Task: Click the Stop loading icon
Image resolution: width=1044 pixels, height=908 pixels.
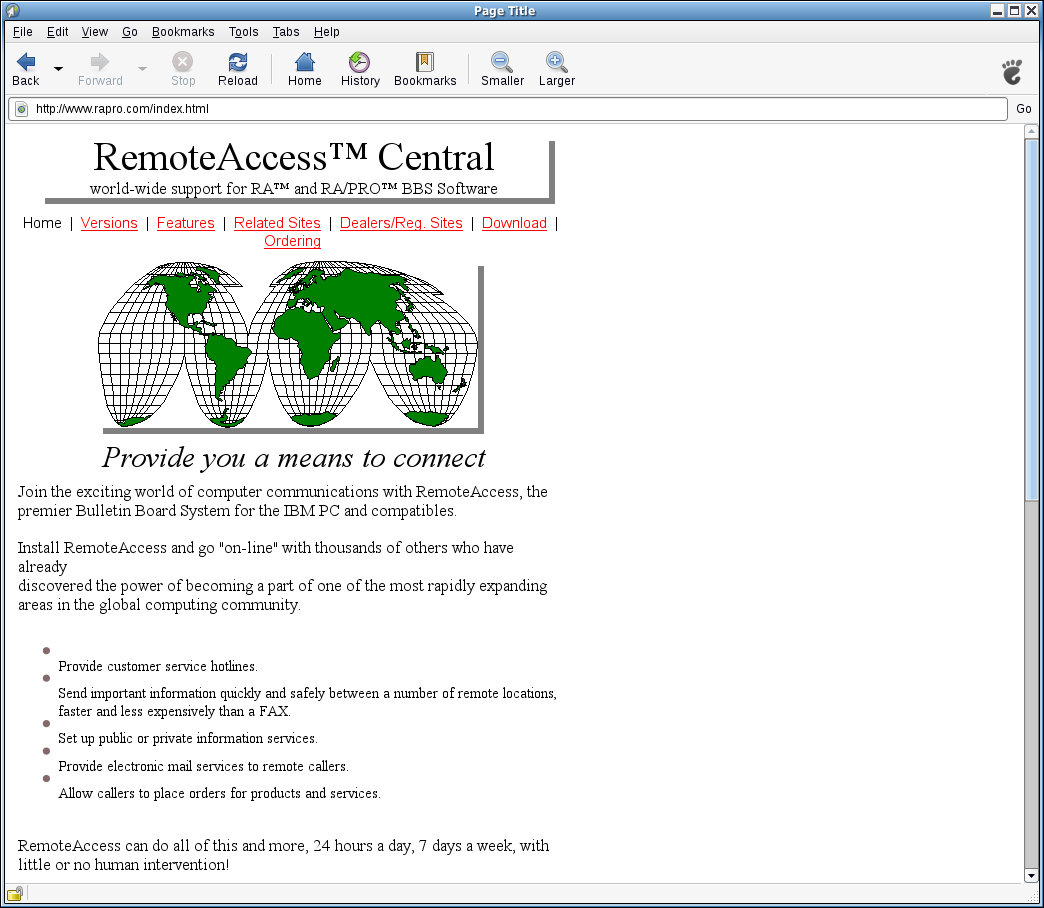Action: [182, 62]
